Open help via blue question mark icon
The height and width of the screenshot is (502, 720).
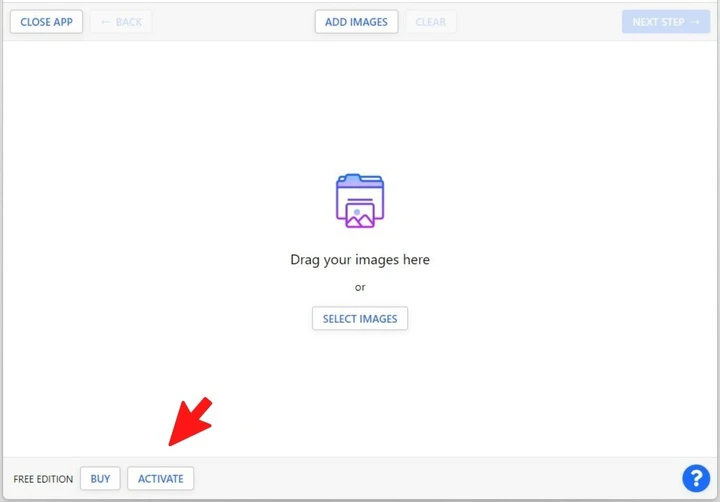click(x=696, y=478)
